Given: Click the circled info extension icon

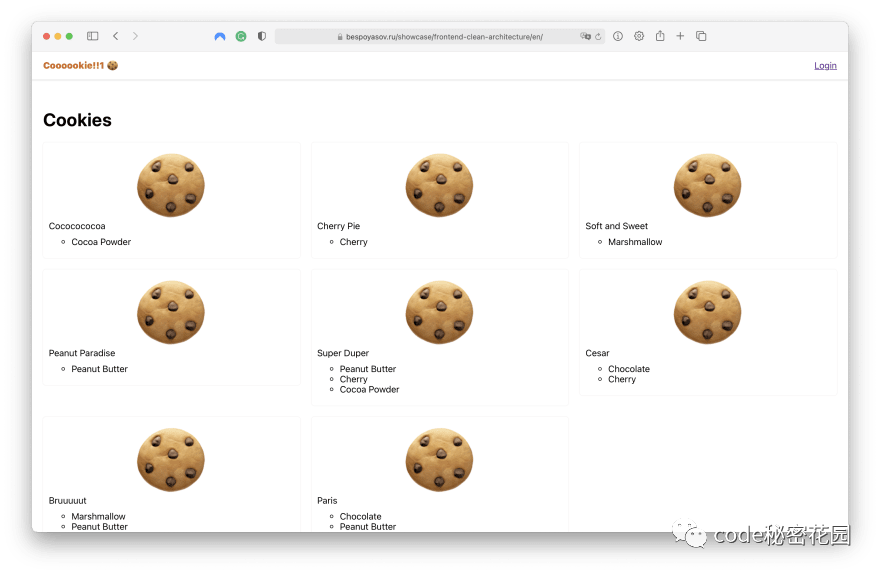Looking at the screenshot, I should pyautogui.click(x=618, y=36).
